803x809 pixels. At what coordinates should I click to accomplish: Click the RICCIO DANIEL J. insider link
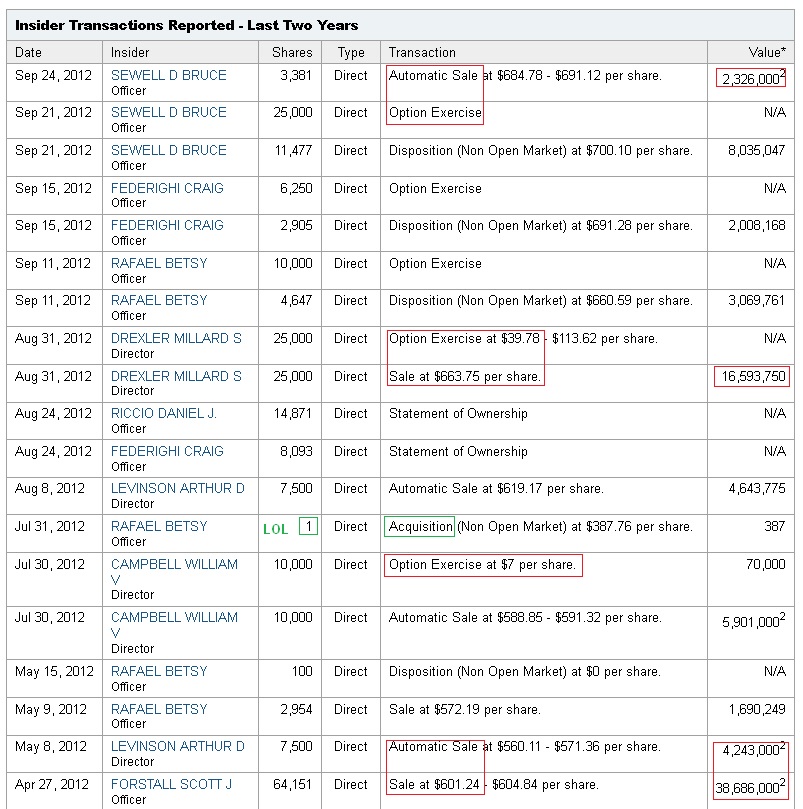tap(163, 413)
